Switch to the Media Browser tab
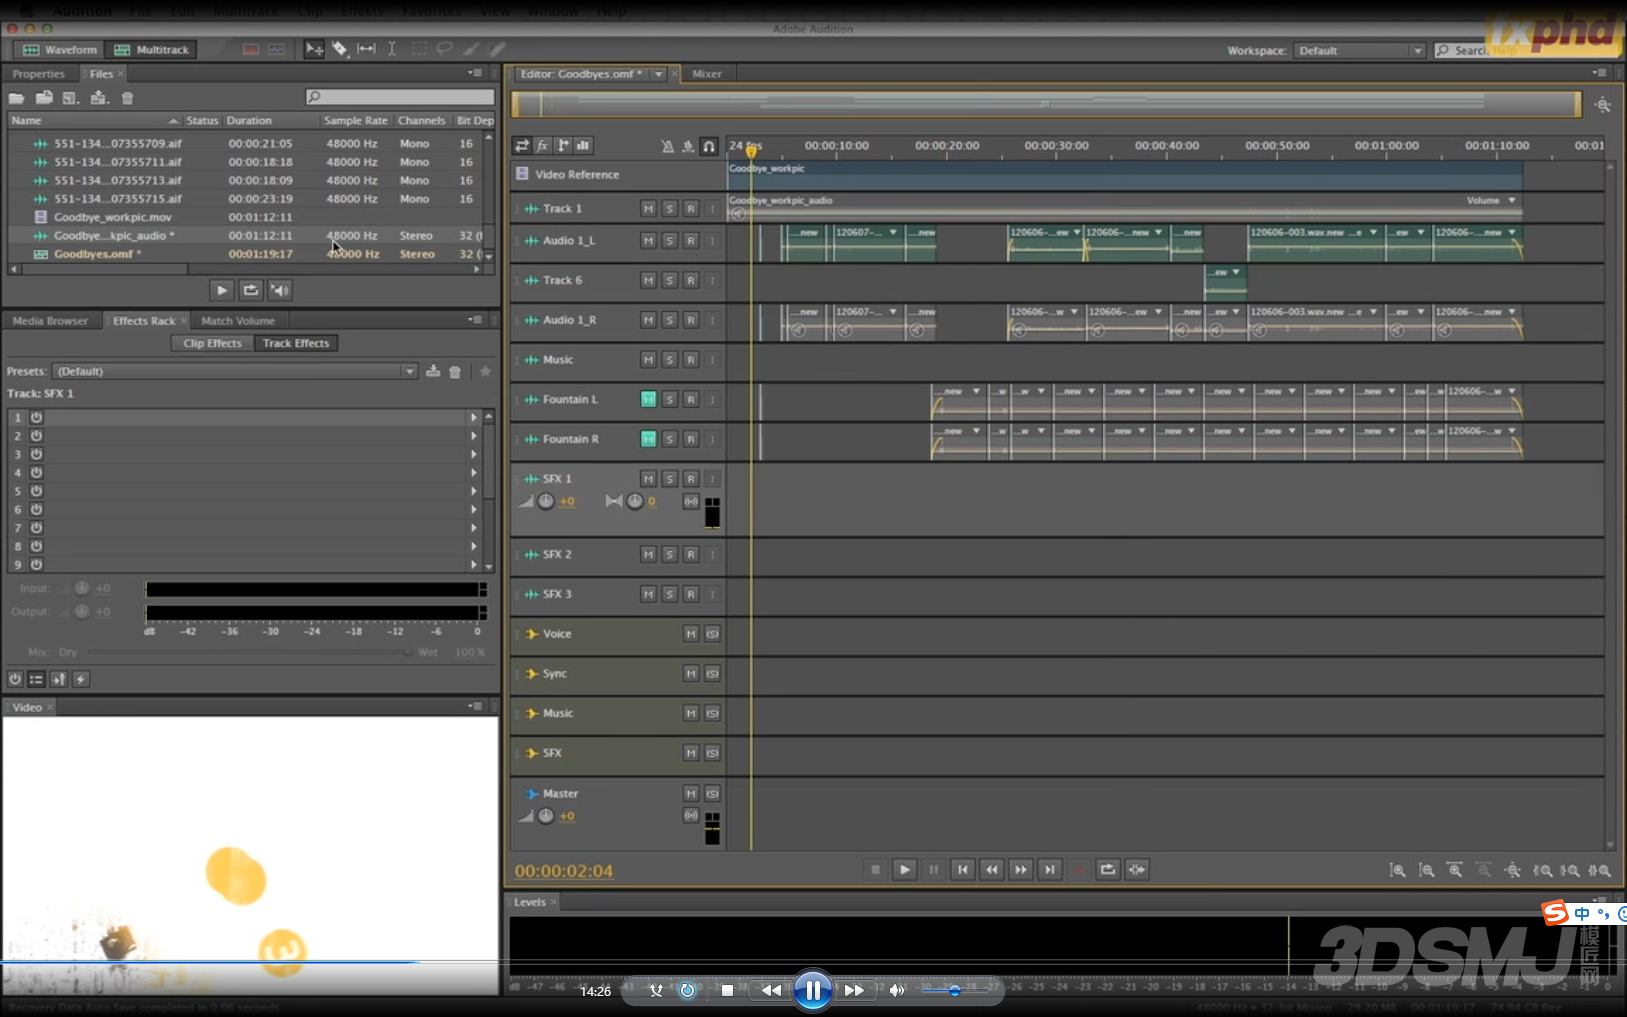This screenshot has height=1017, width=1627. point(50,321)
